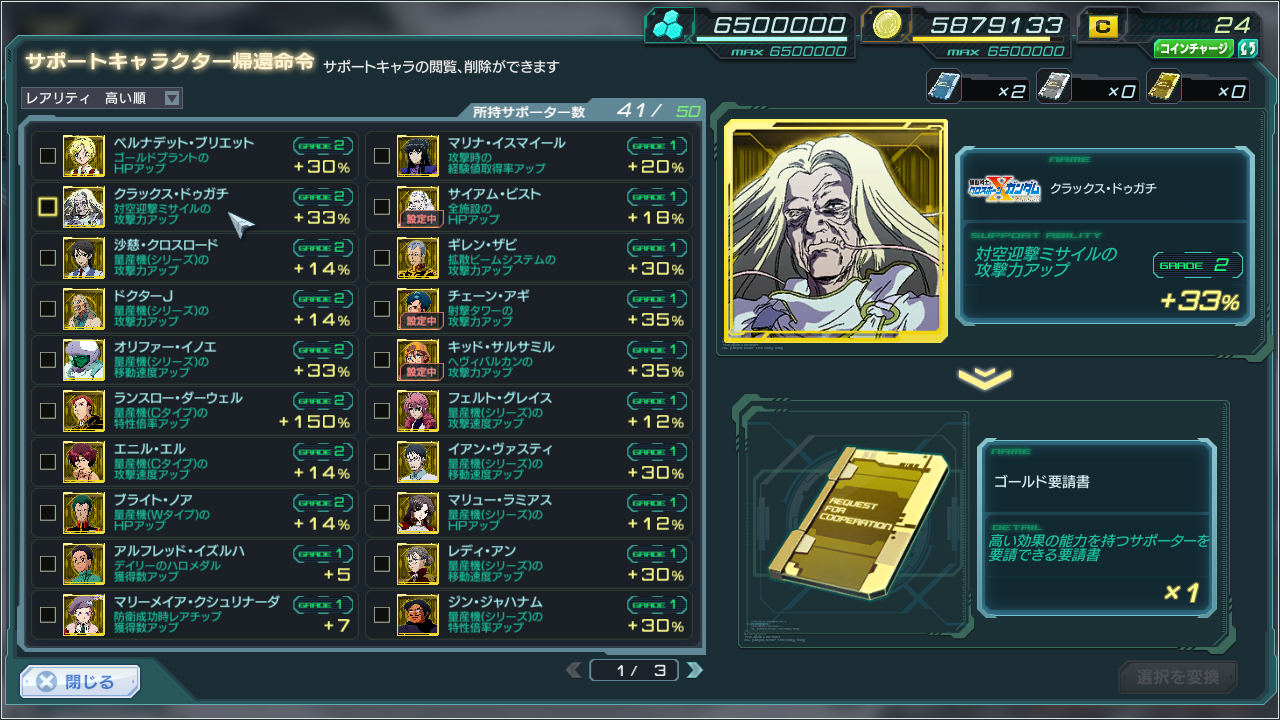This screenshot has width=1280, height=720.
Task: Click the gold coin currency icon
Action: [x=885, y=25]
